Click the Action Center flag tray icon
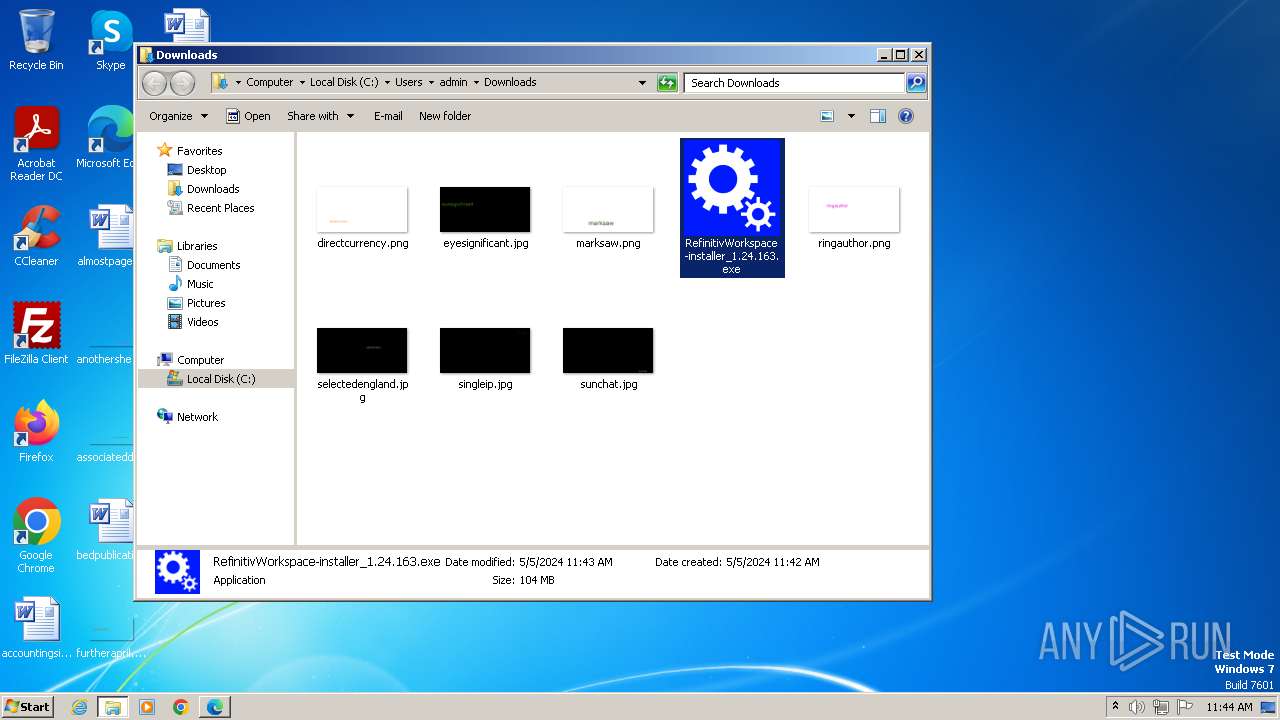Image resolution: width=1280 pixels, height=720 pixels. click(1183, 707)
